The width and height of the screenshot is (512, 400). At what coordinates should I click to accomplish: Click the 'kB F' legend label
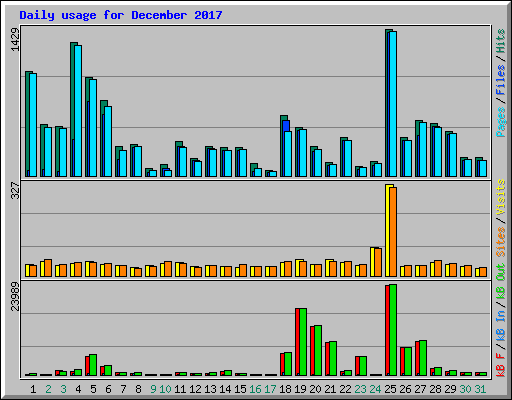pos(501,365)
